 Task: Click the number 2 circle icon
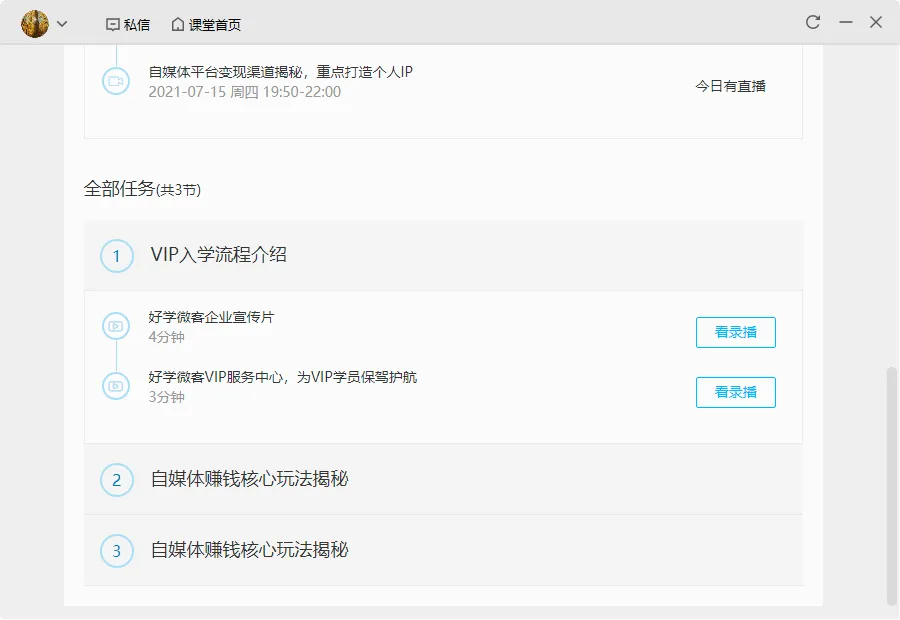point(117,480)
